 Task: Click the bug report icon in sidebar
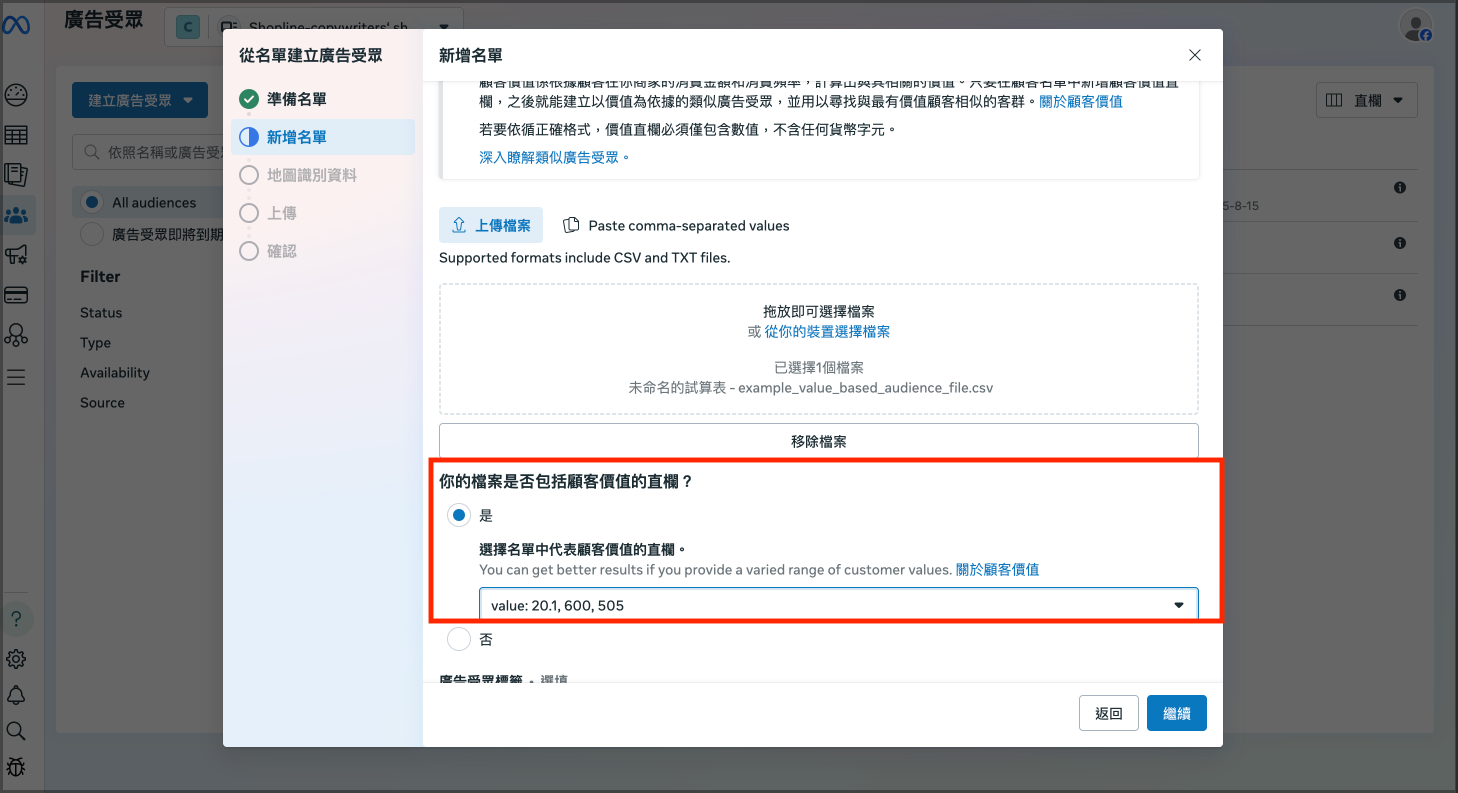point(16,767)
